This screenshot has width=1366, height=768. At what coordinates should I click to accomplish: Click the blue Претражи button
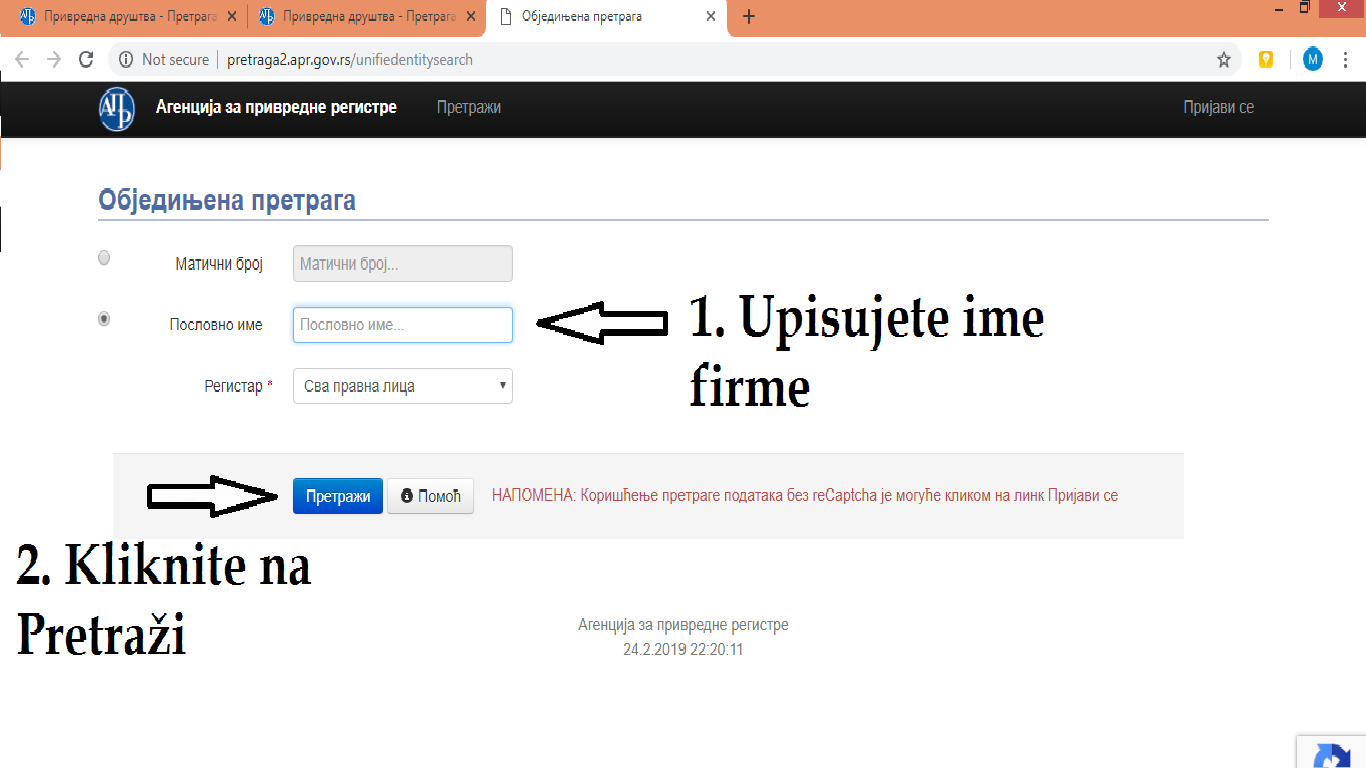pyautogui.click(x=338, y=496)
